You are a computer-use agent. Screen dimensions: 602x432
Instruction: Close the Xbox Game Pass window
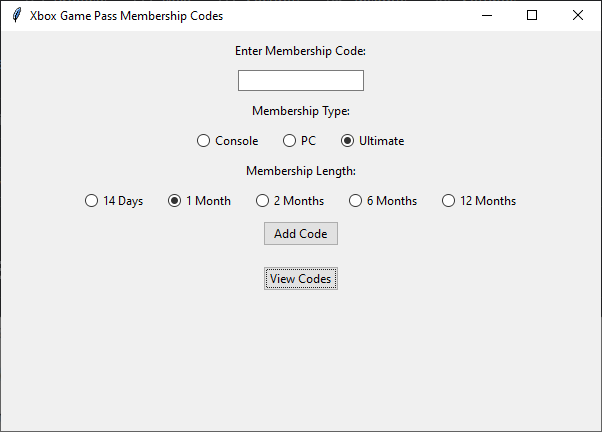[578, 16]
